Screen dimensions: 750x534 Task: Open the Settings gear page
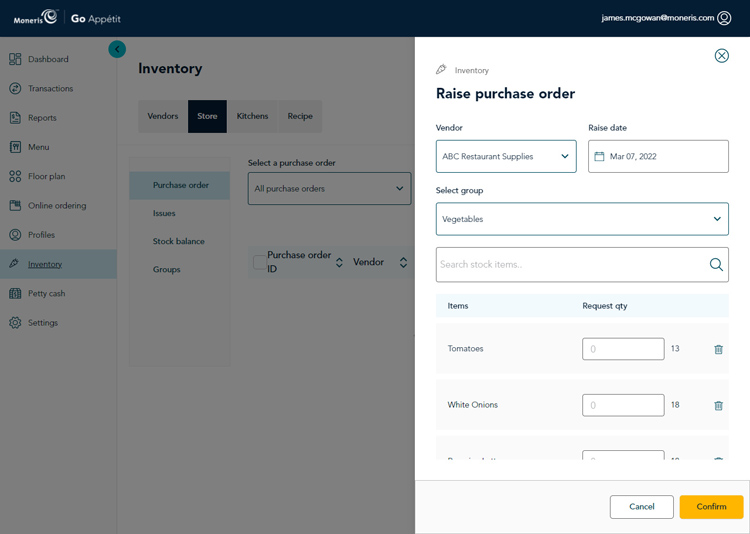coord(42,323)
